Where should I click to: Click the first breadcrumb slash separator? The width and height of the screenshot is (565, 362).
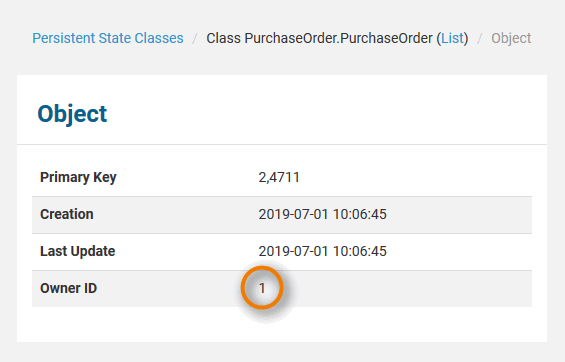click(195, 38)
